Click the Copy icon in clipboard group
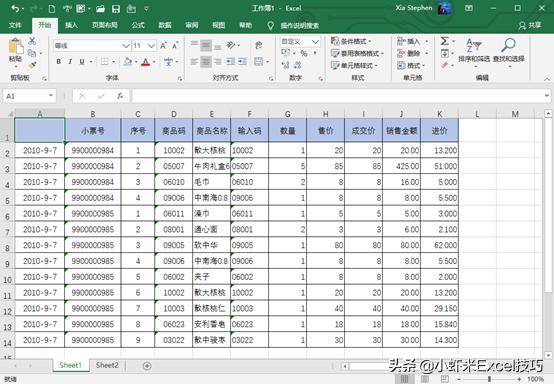The image size is (554, 384). [32, 53]
